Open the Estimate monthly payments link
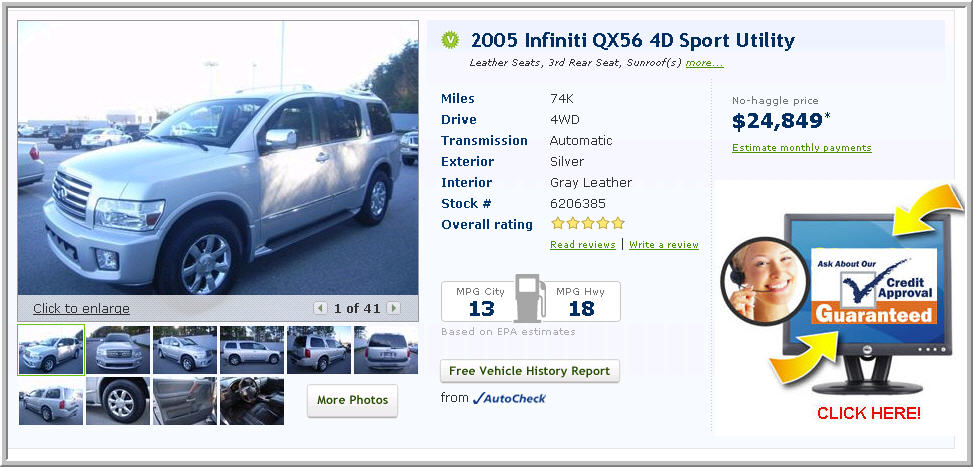Image resolution: width=973 pixels, height=467 pixels. click(802, 148)
